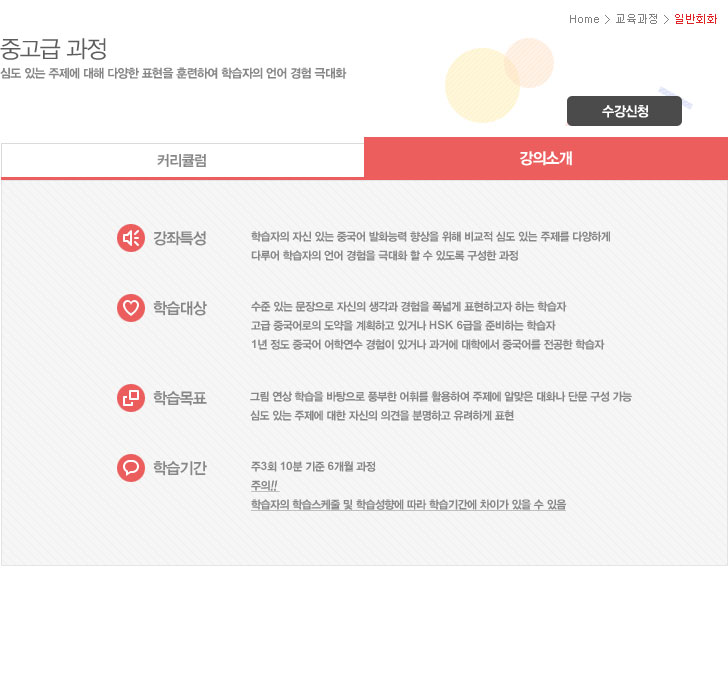
Task: Click the 중고급 과정 page title
Action: tap(54, 49)
